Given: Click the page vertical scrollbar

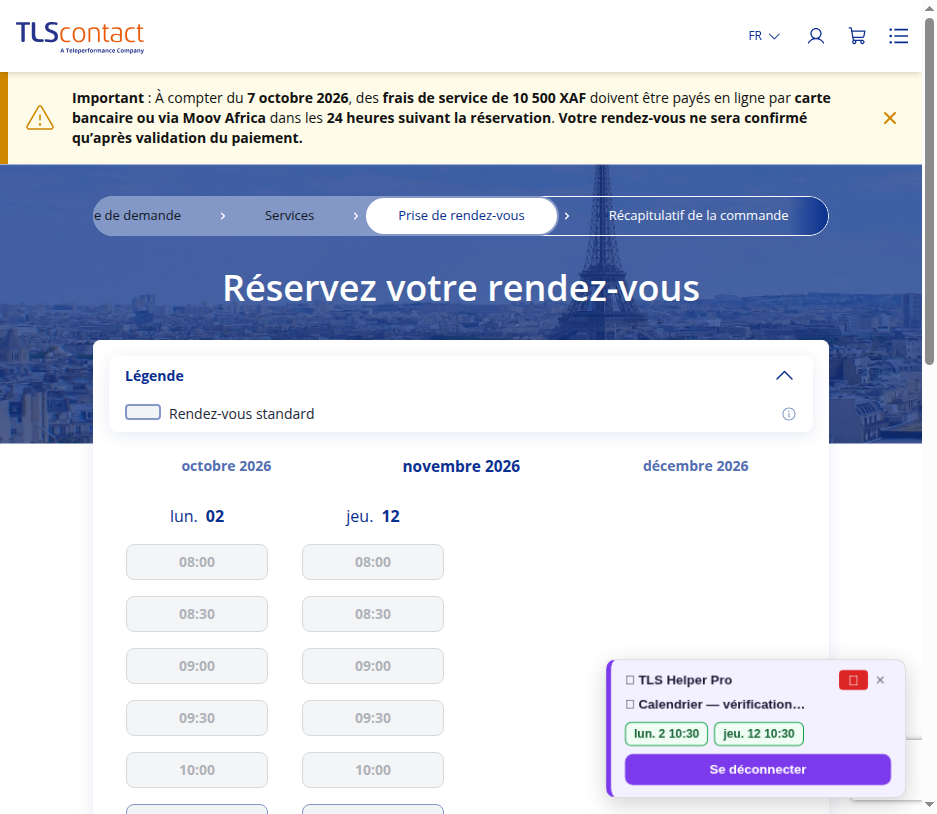Looking at the screenshot, I should point(929,191).
